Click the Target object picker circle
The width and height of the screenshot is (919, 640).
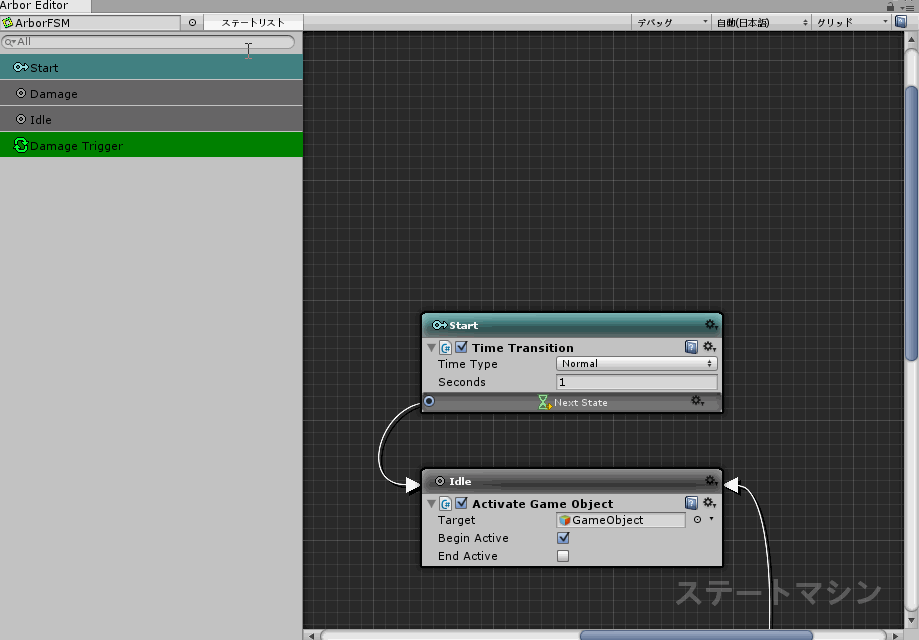[x=698, y=520]
